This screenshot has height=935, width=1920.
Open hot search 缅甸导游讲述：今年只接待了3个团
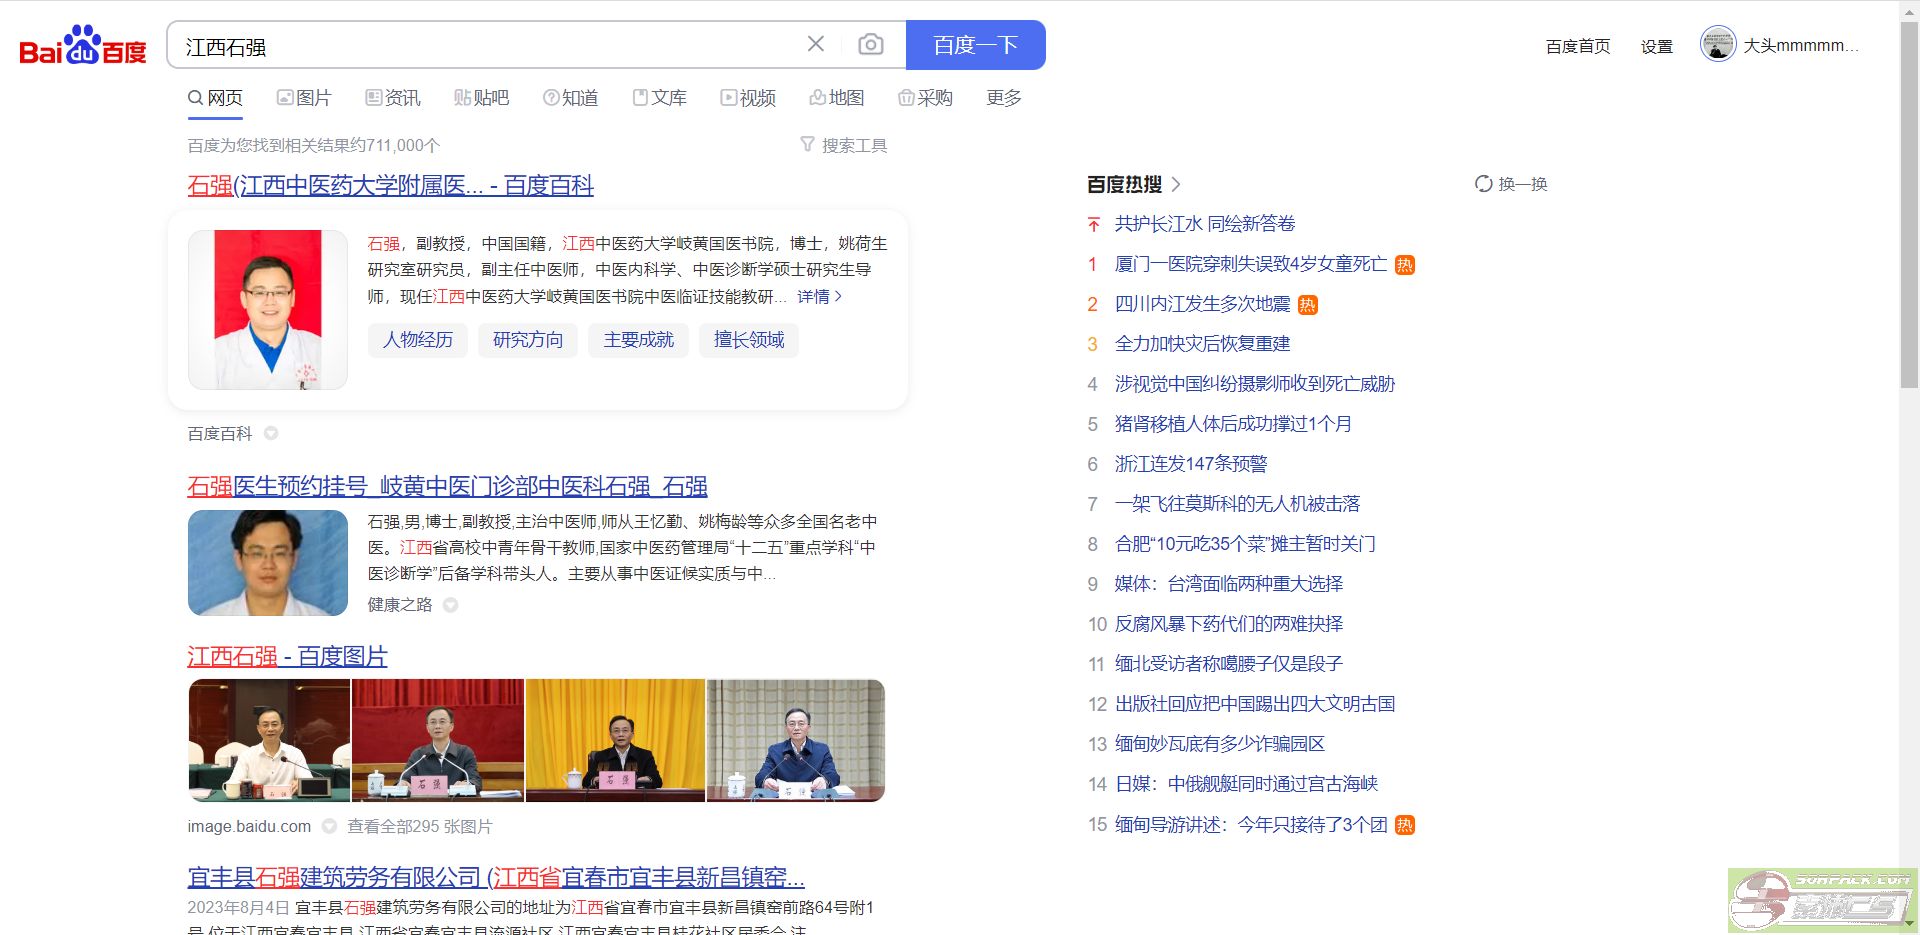tap(1251, 824)
